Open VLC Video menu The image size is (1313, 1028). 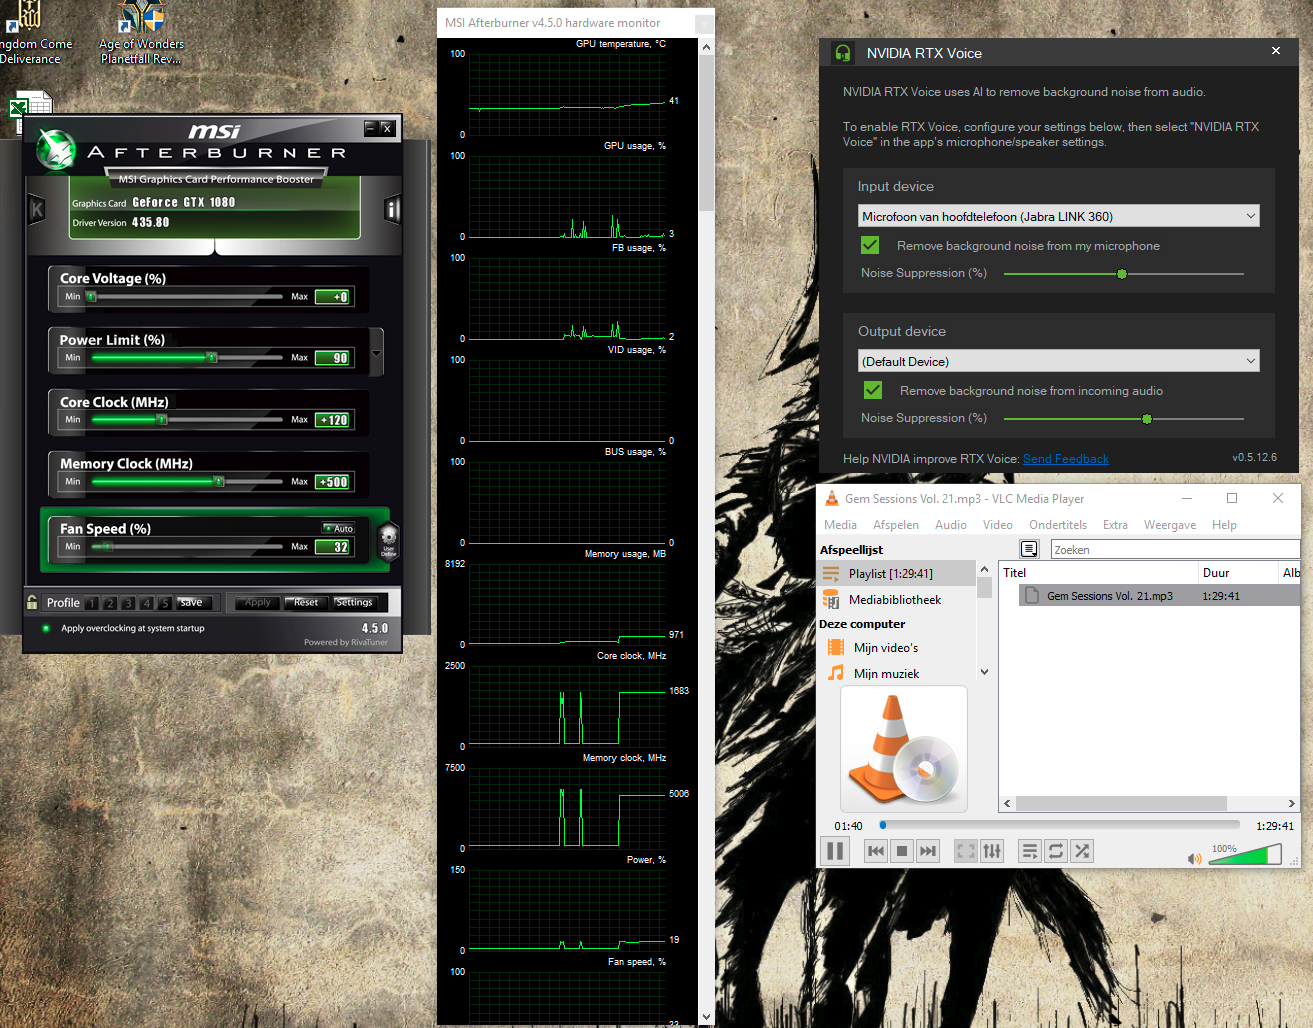click(x=998, y=525)
